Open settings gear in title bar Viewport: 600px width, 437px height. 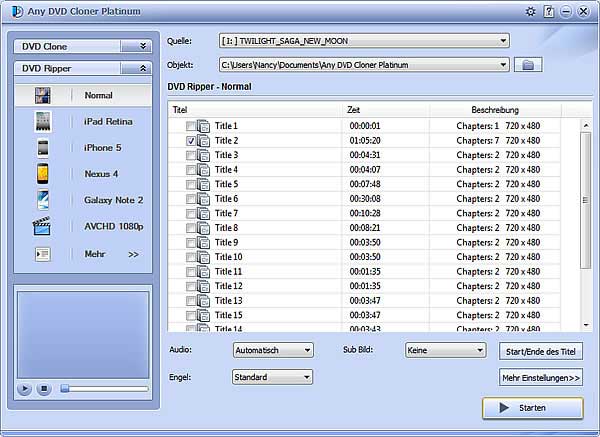tap(530, 12)
